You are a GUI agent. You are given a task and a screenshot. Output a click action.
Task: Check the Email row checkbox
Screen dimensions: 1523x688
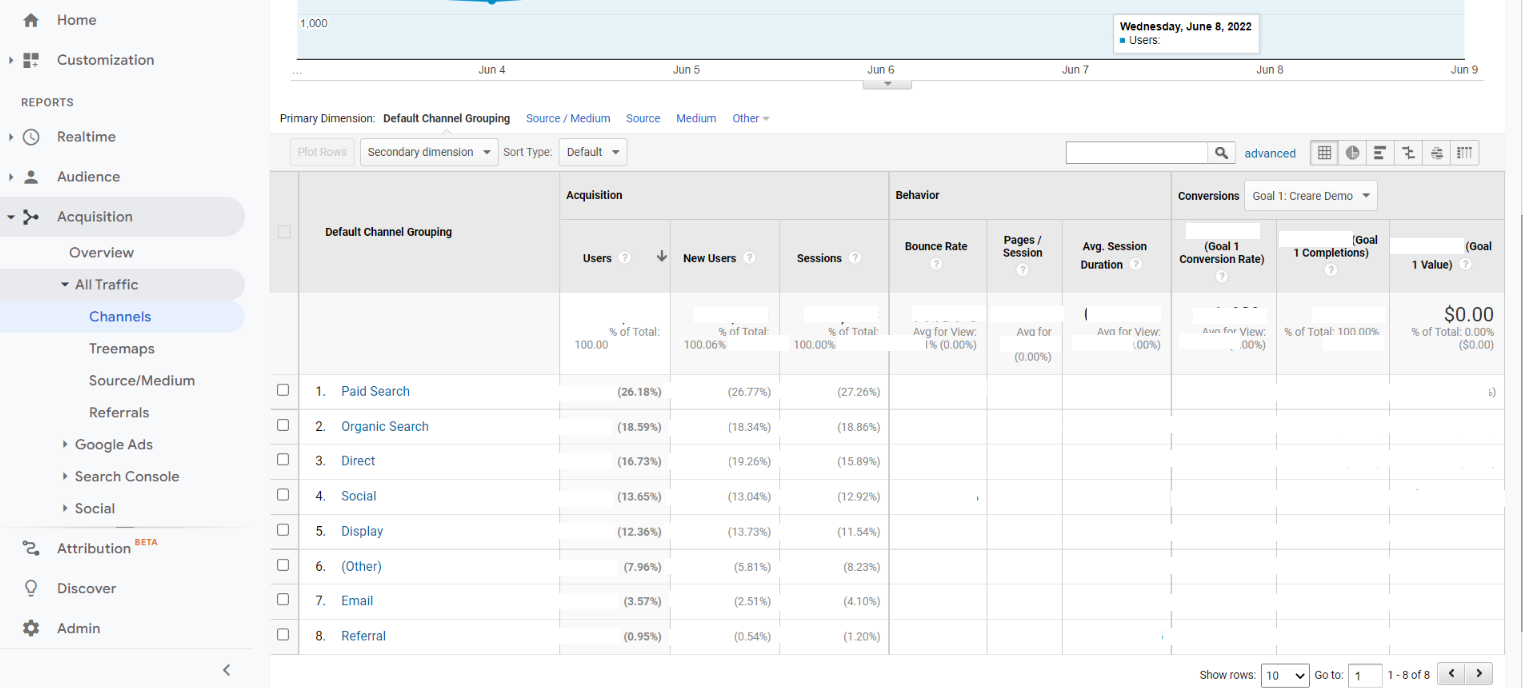tap(283, 600)
